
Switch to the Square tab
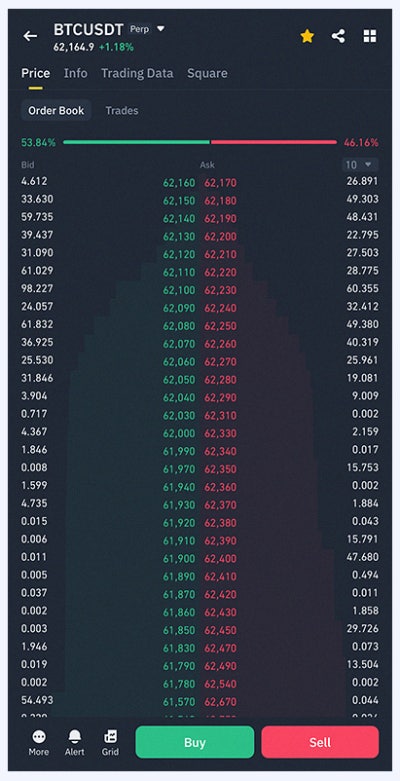click(207, 73)
